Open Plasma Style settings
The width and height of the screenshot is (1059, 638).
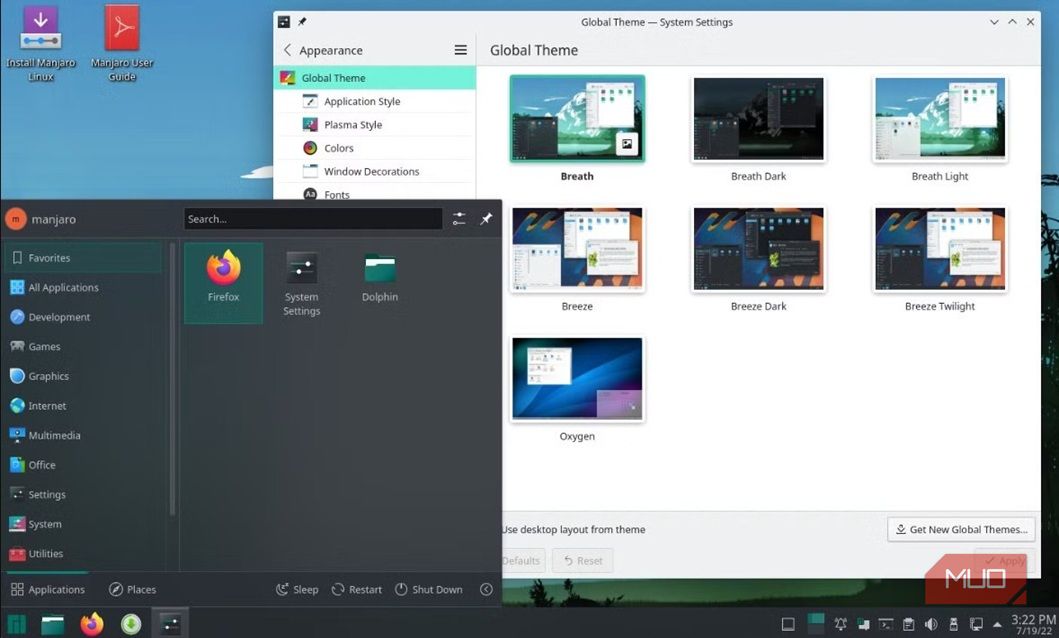coord(375,124)
